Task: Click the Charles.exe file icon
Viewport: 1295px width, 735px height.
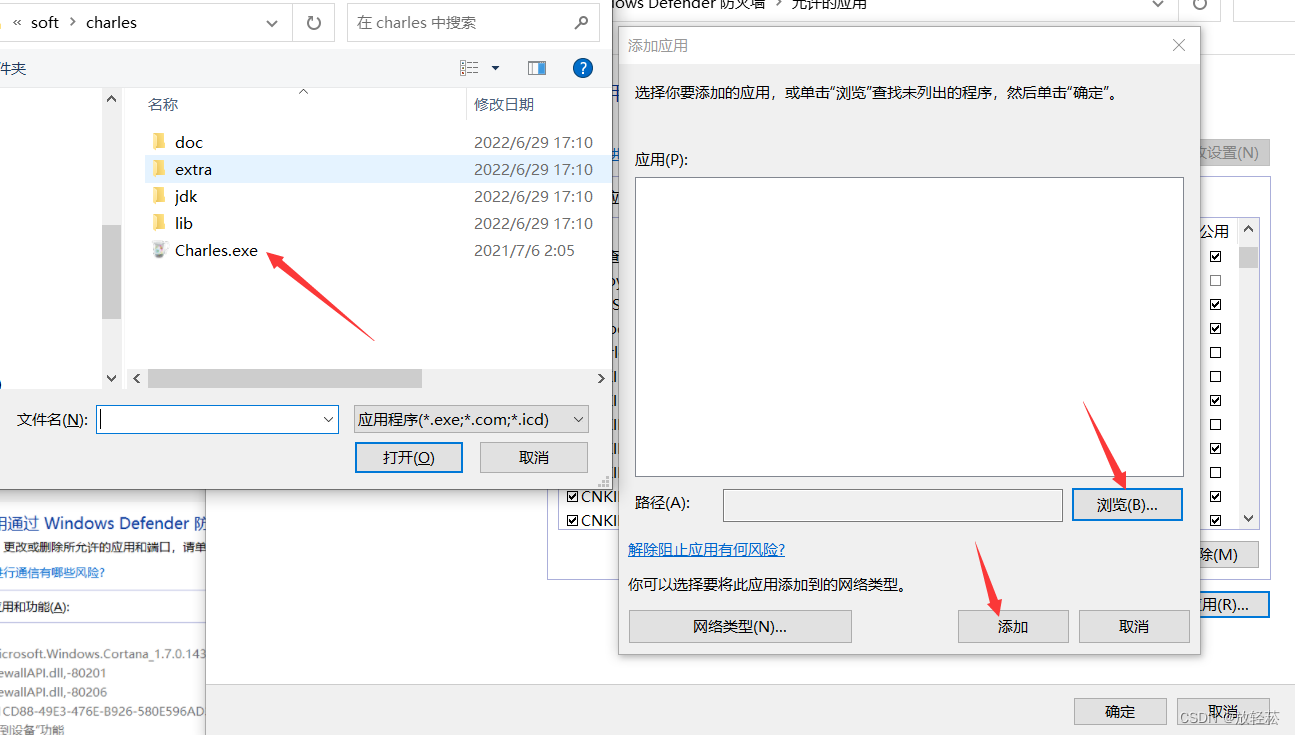Action: click(159, 250)
